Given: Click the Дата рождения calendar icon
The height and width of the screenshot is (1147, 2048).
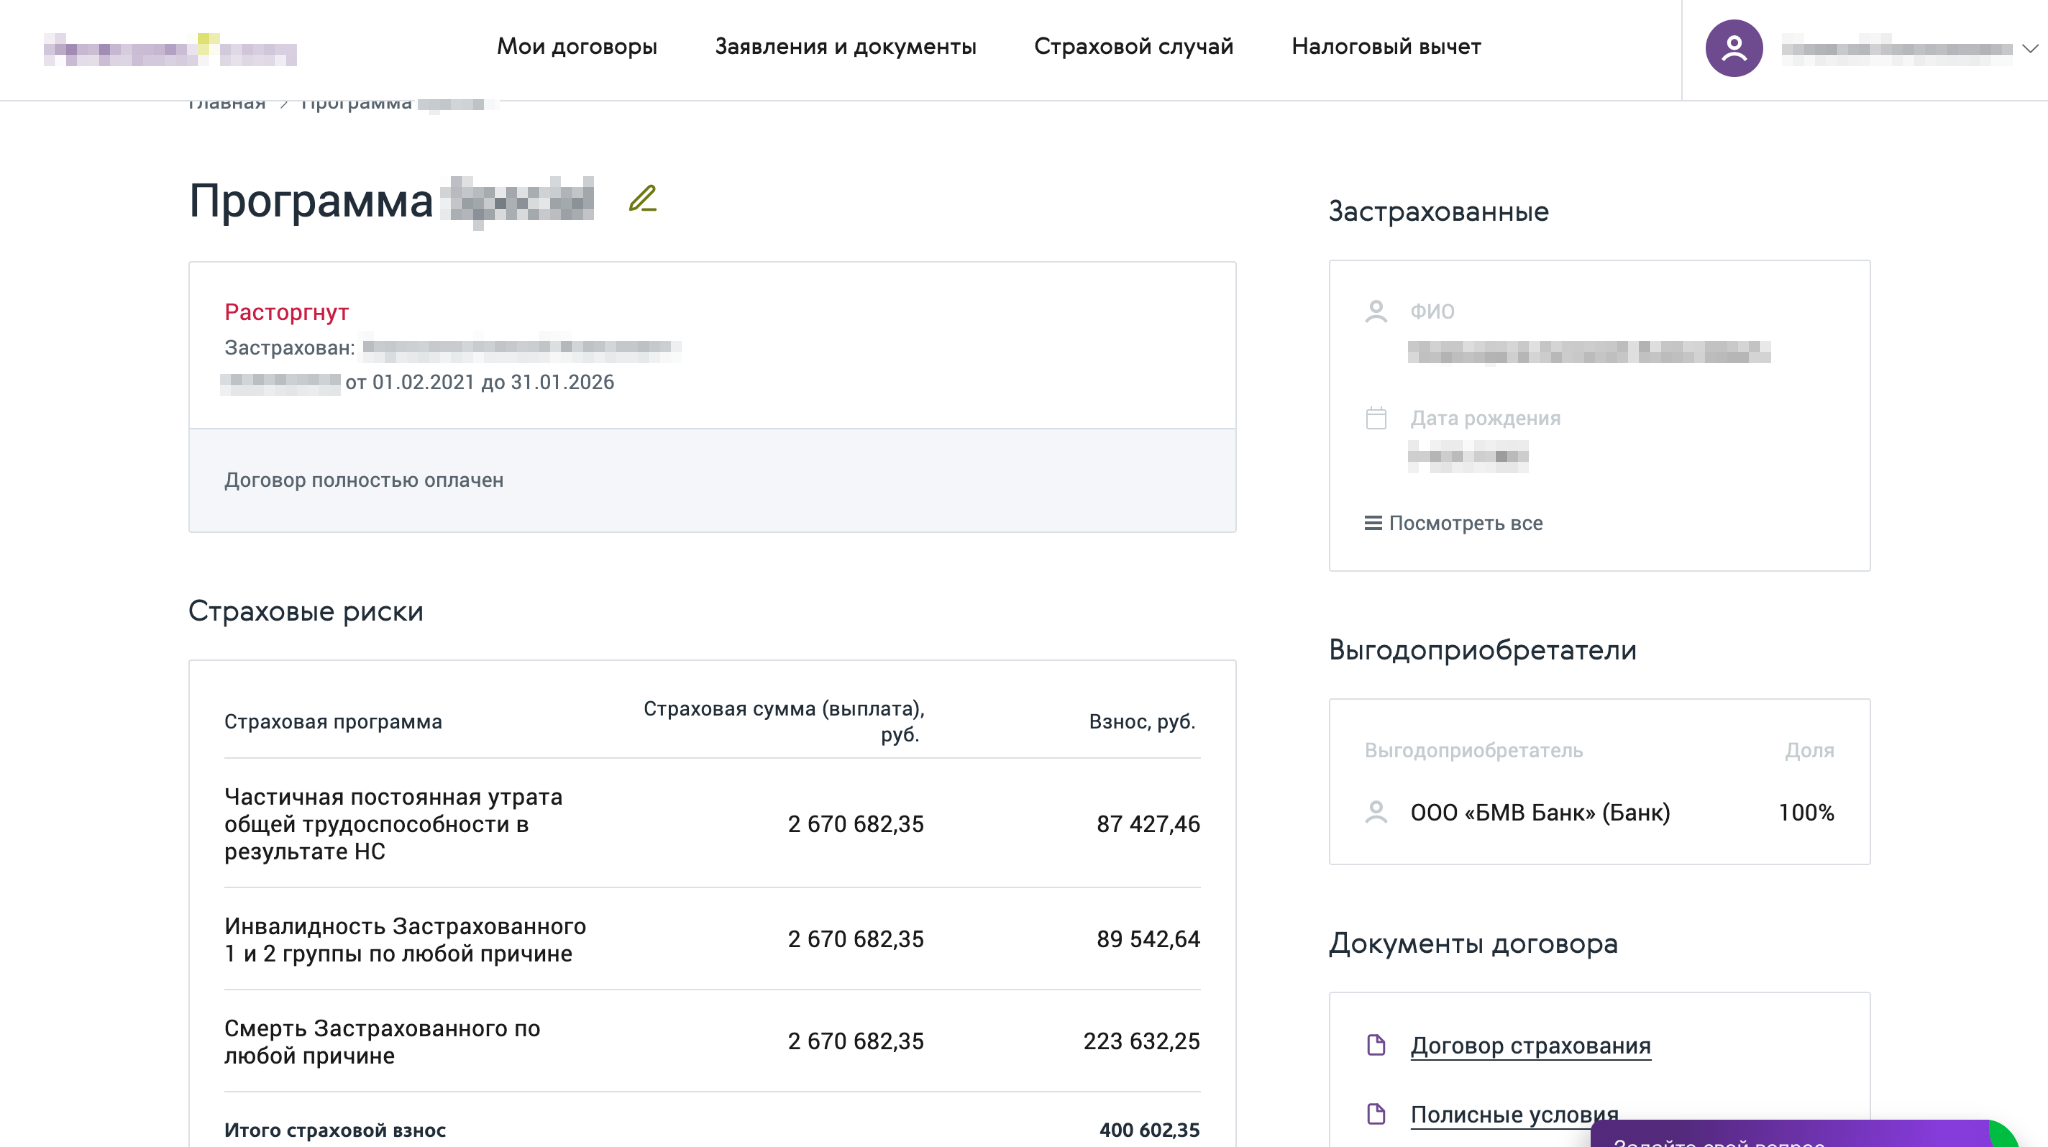Looking at the screenshot, I should tap(1376, 418).
